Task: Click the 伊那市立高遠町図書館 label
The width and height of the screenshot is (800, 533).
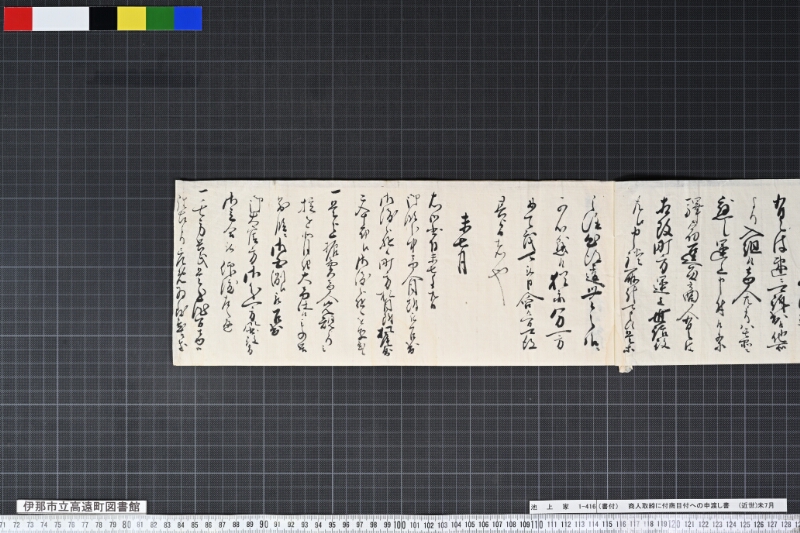Action: pyautogui.click(x=82, y=506)
